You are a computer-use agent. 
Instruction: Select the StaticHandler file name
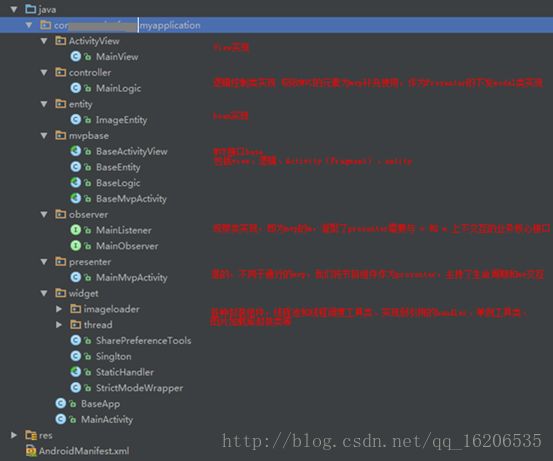pyautogui.click(x=125, y=372)
